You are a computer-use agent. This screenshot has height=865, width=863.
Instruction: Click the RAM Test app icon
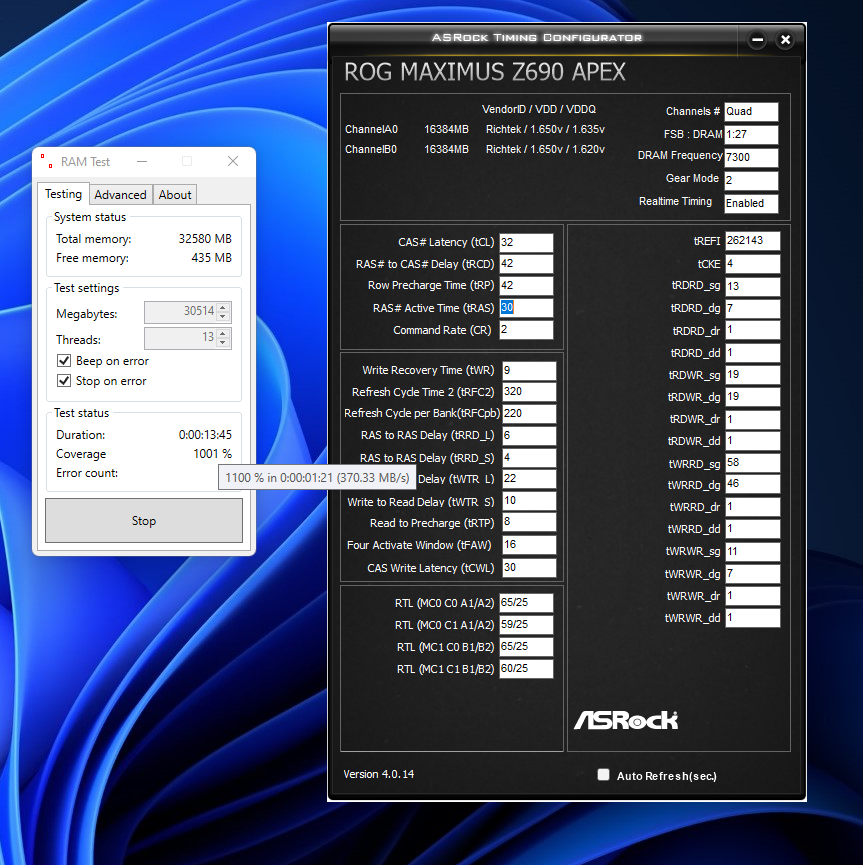(47, 161)
